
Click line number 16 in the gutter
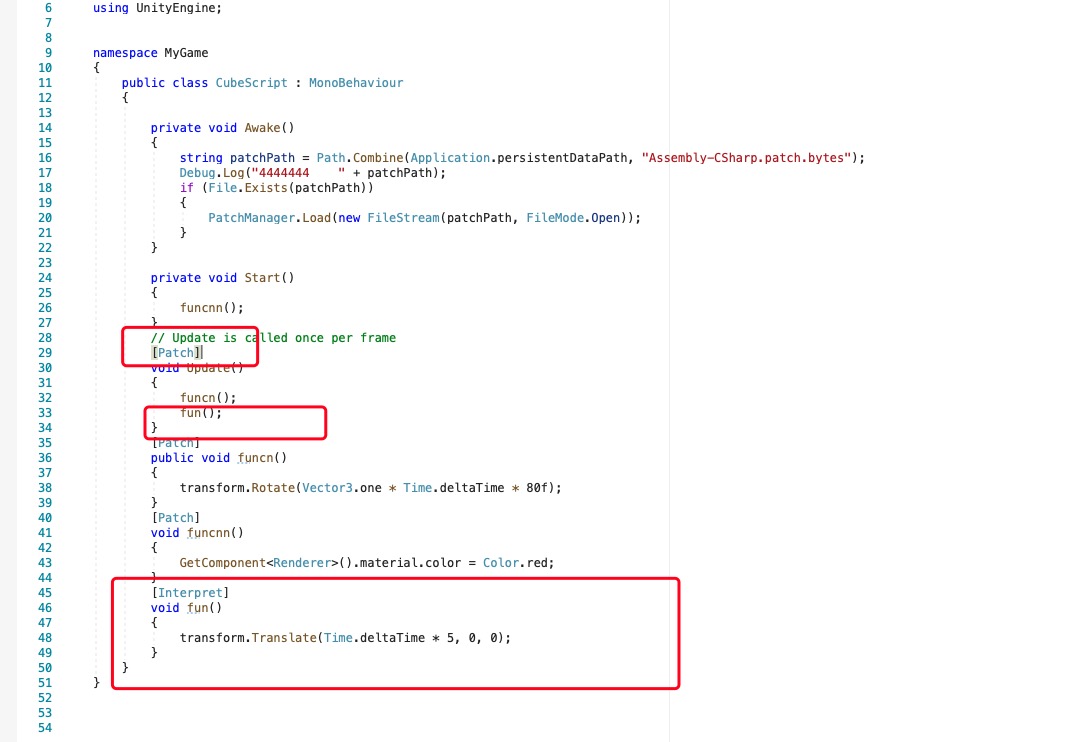(44, 157)
